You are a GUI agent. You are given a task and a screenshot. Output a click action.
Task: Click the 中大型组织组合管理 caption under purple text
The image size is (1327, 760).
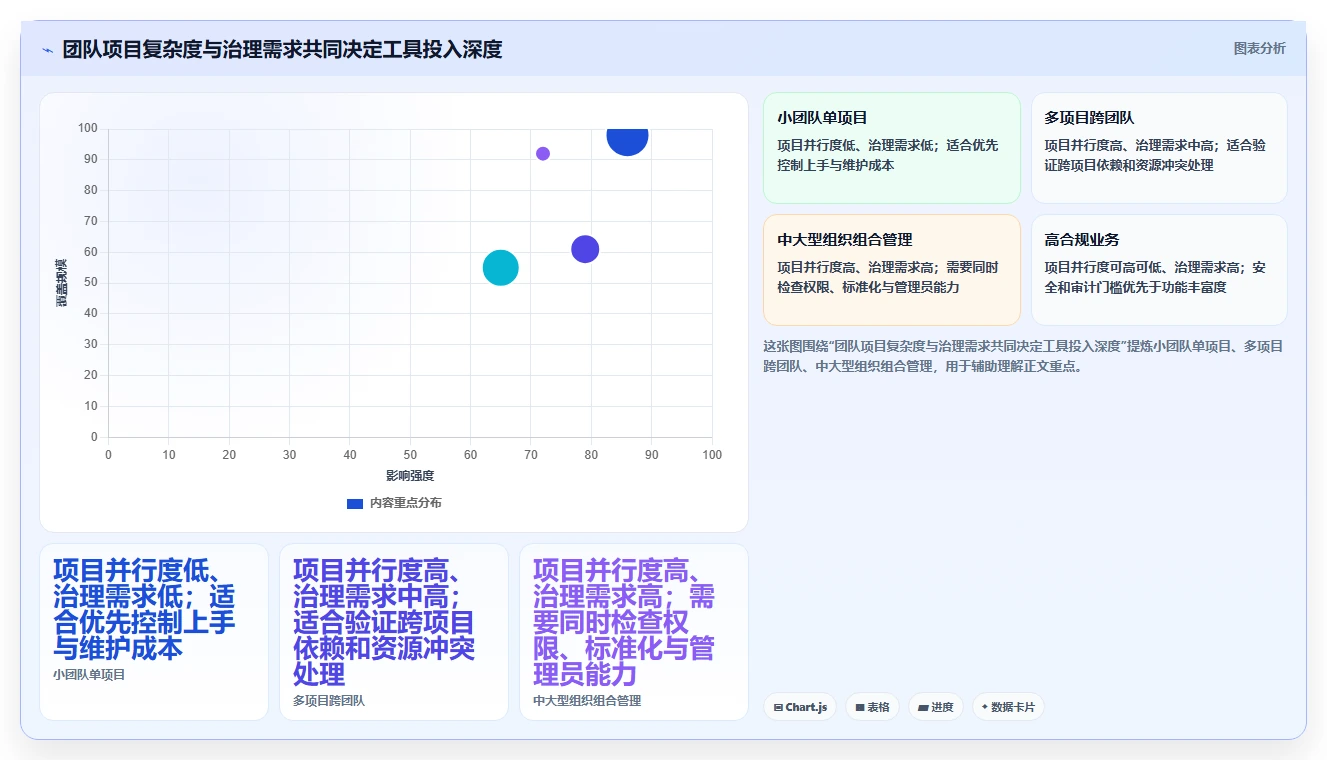587,701
